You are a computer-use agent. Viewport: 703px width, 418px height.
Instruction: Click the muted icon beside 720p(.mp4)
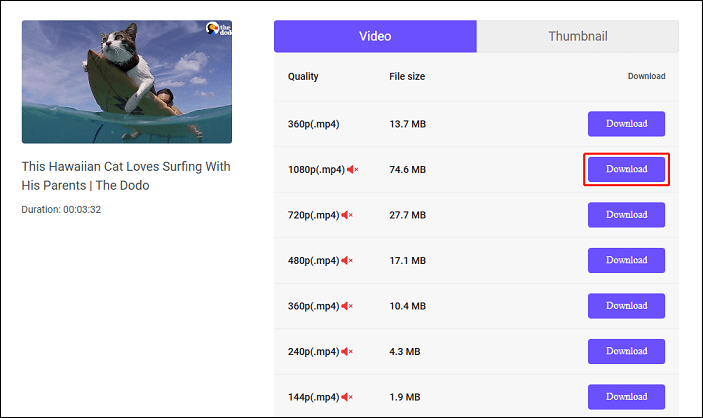[x=347, y=215]
